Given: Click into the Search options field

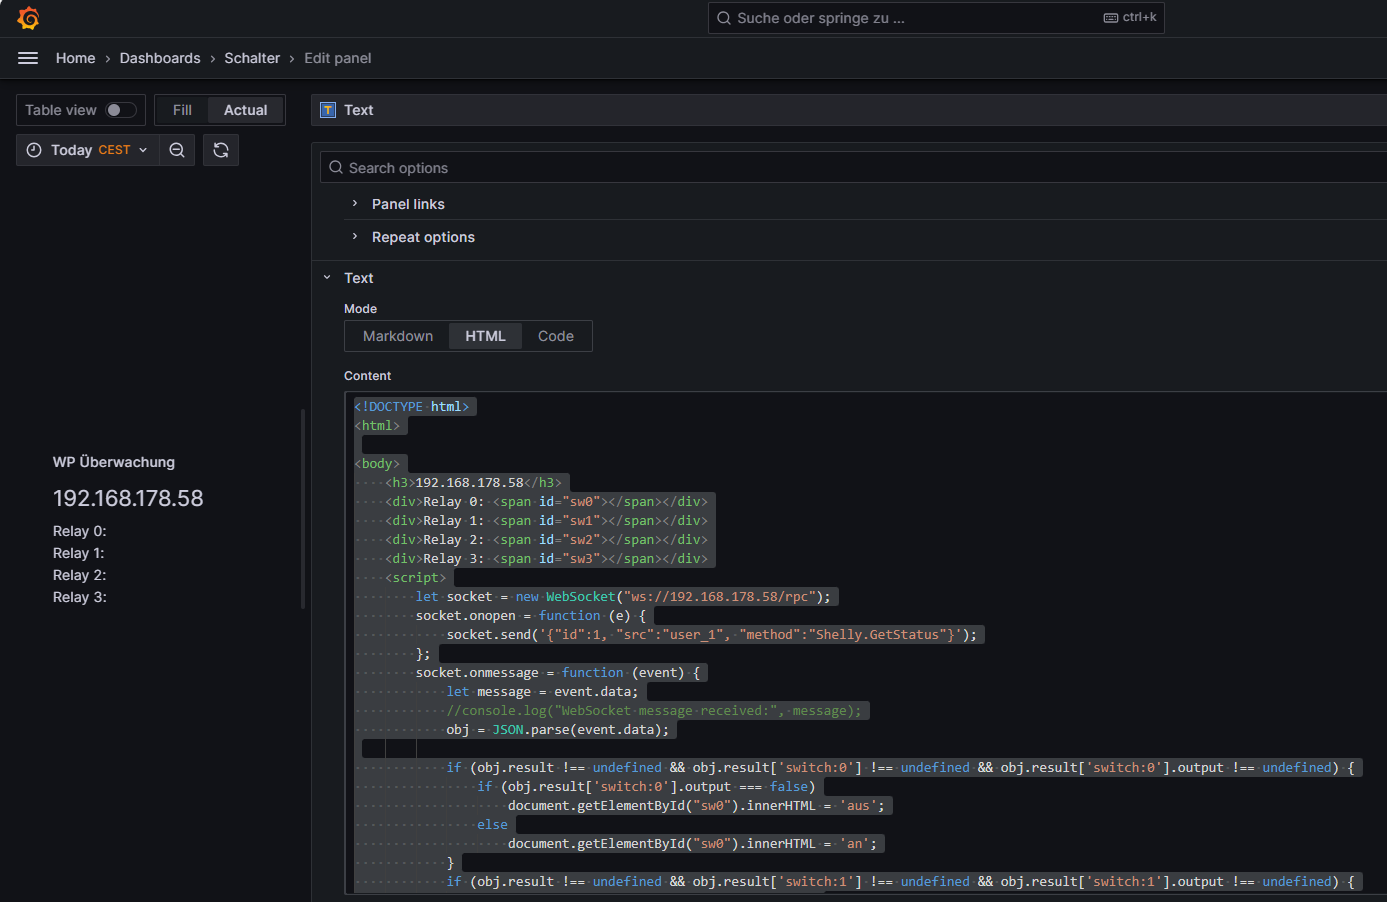Looking at the screenshot, I should click(x=860, y=168).
